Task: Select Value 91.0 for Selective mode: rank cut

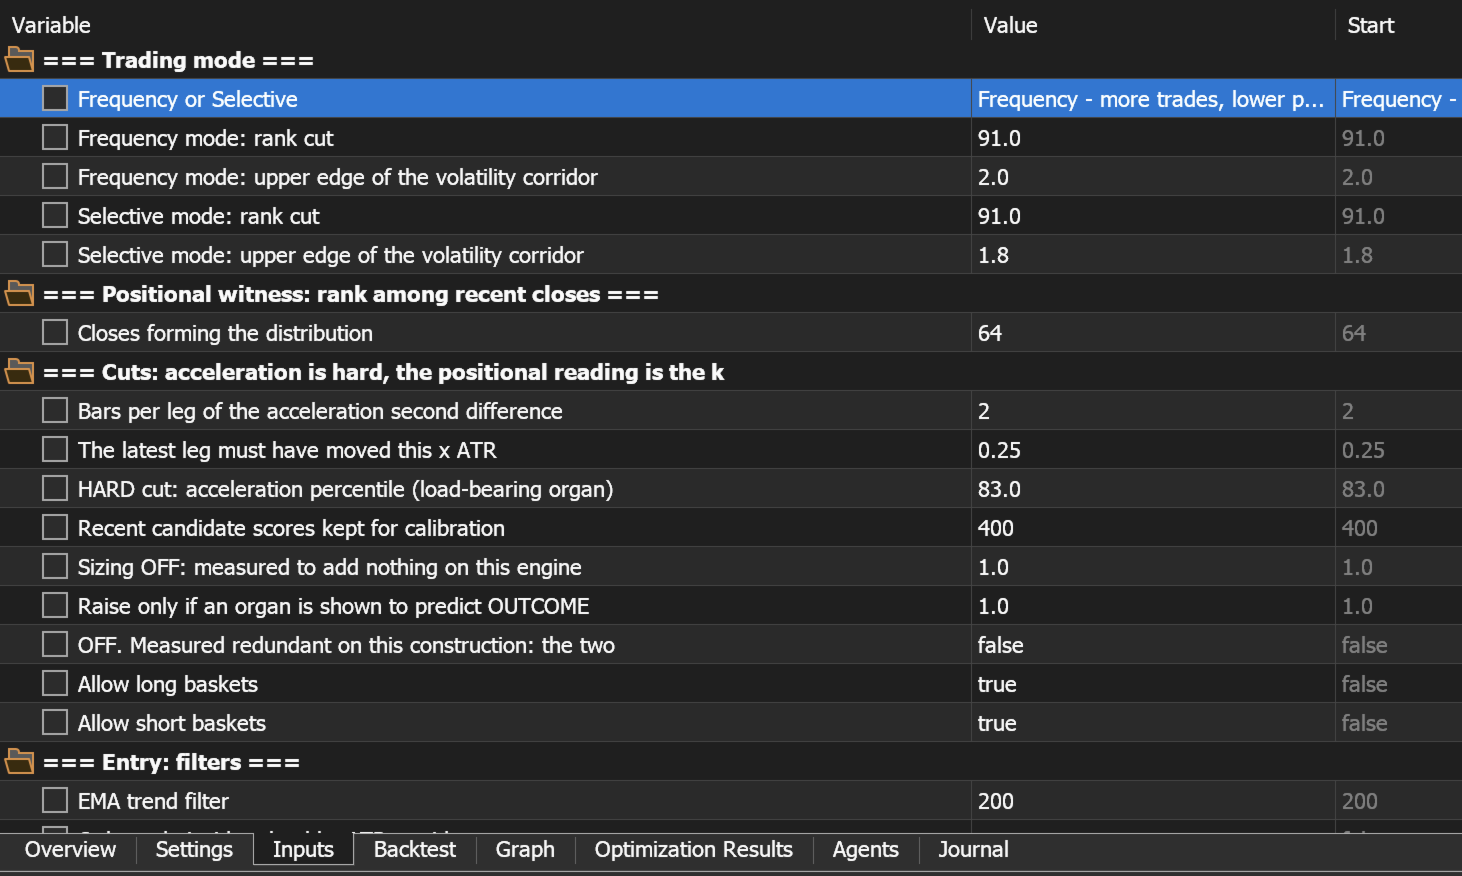Action: point(1153,216)
